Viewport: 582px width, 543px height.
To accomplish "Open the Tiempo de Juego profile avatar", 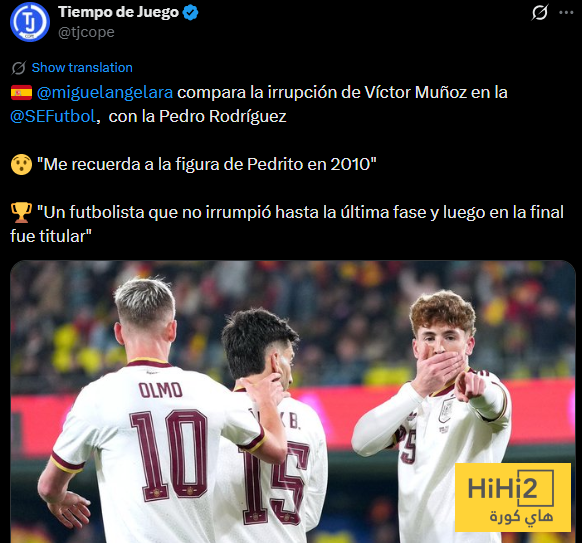I will click(30, 22).
